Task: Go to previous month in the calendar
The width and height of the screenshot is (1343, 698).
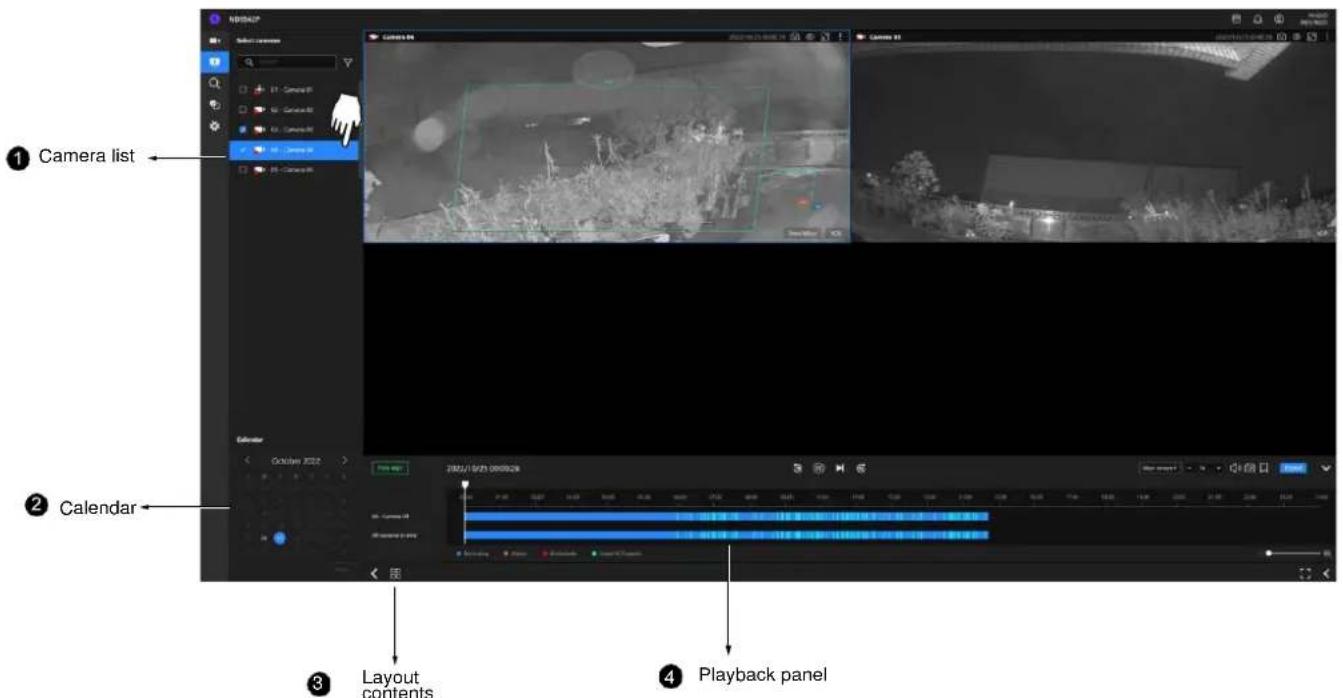Action: (x=248, y=460)
